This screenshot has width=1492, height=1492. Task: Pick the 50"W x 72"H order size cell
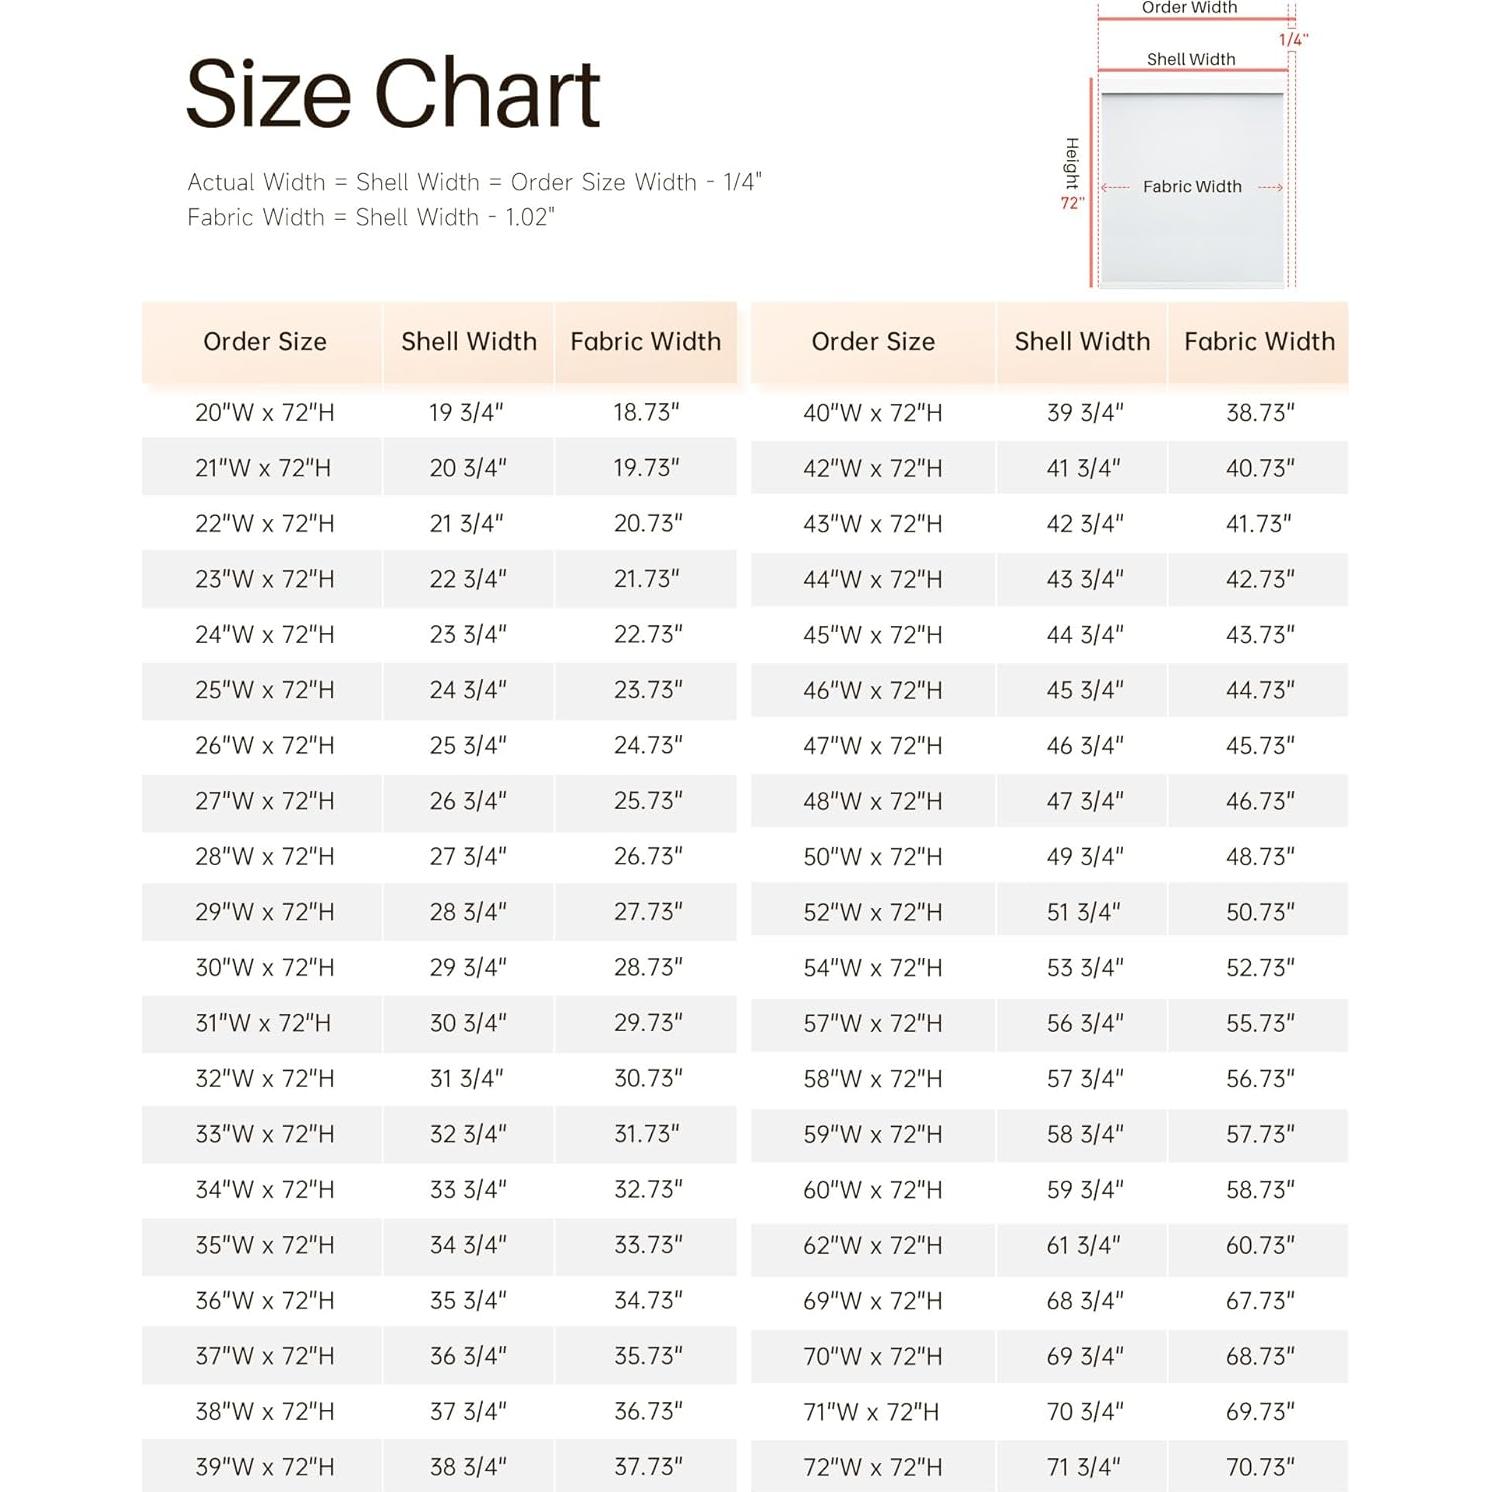coord(872,857)
